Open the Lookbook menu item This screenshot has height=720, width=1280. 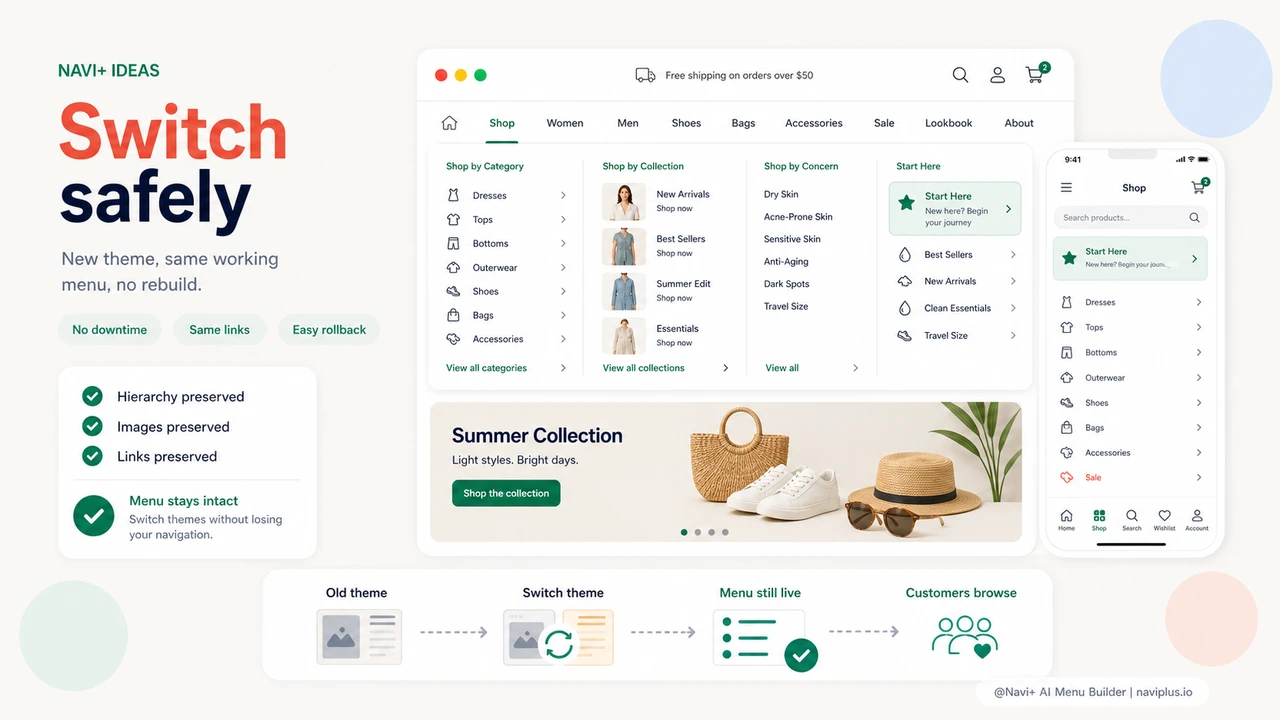point(948,123)
